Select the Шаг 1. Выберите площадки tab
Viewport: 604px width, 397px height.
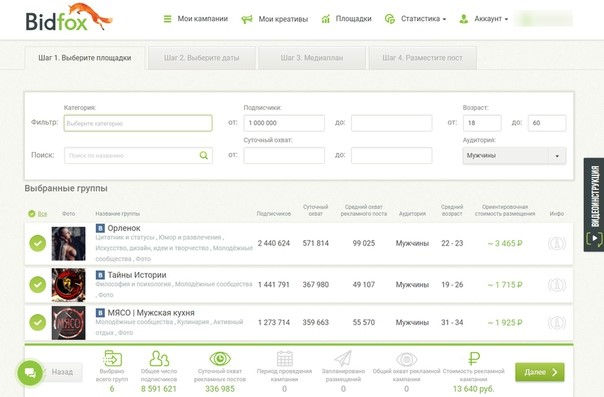tap(85, 58)
